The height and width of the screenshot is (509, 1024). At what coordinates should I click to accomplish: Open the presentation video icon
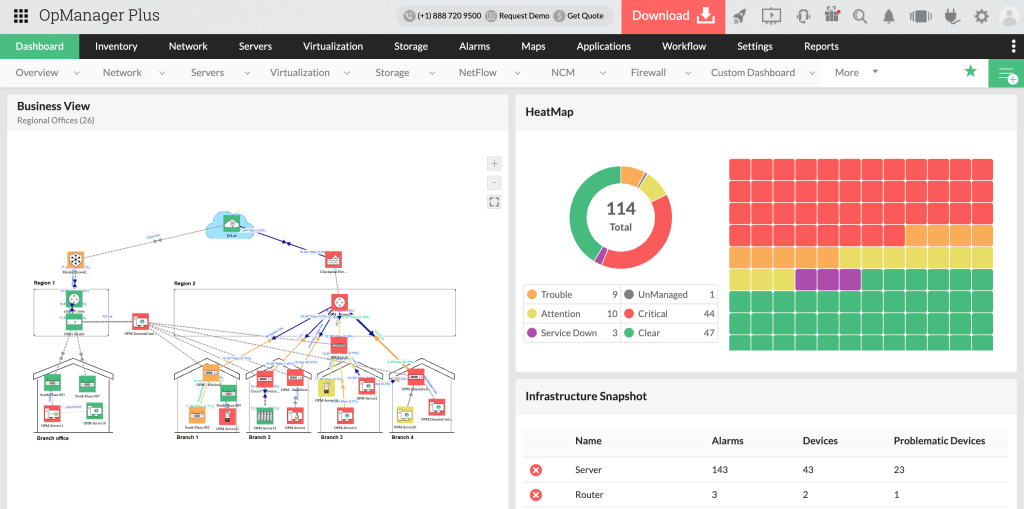pos(771,16)
